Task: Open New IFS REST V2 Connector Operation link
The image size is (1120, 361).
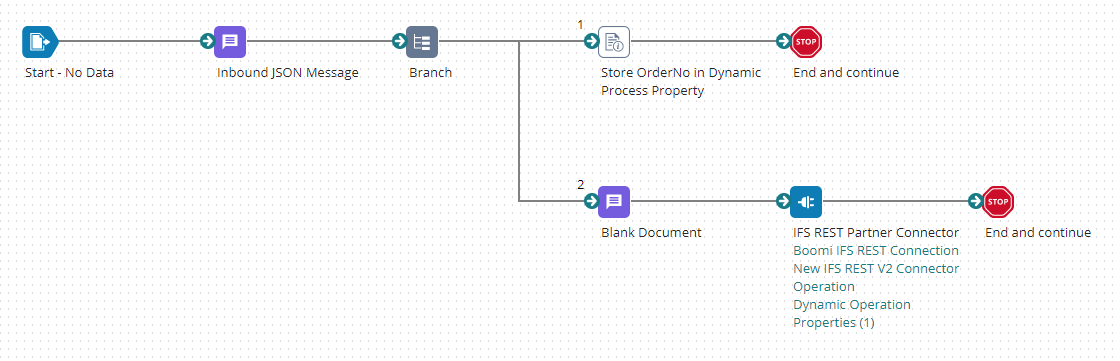Action: (x=876, y=277)
